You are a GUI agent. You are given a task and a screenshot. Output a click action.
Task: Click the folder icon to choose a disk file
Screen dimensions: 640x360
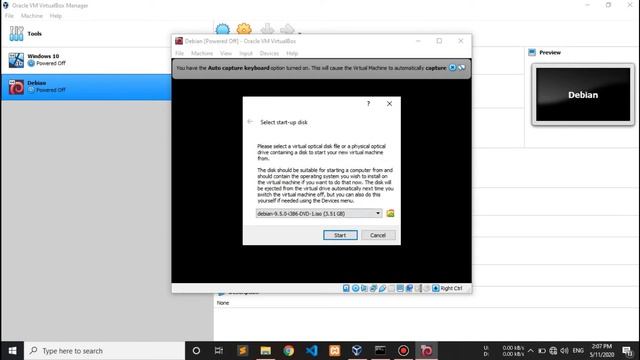390,213
